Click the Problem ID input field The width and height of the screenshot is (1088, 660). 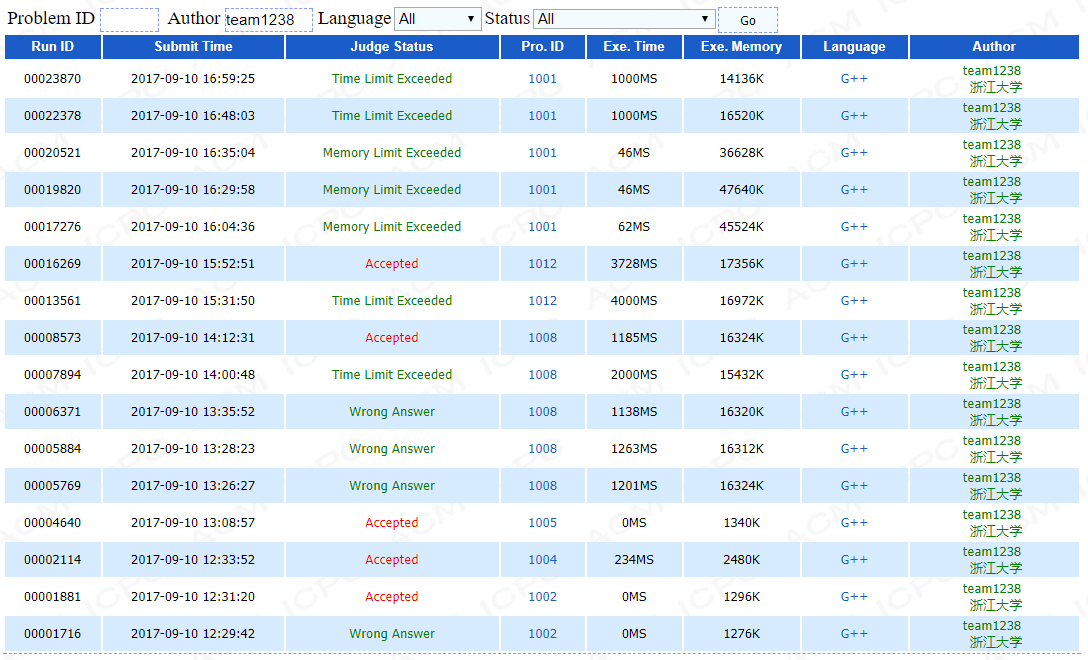pos(129,20)
